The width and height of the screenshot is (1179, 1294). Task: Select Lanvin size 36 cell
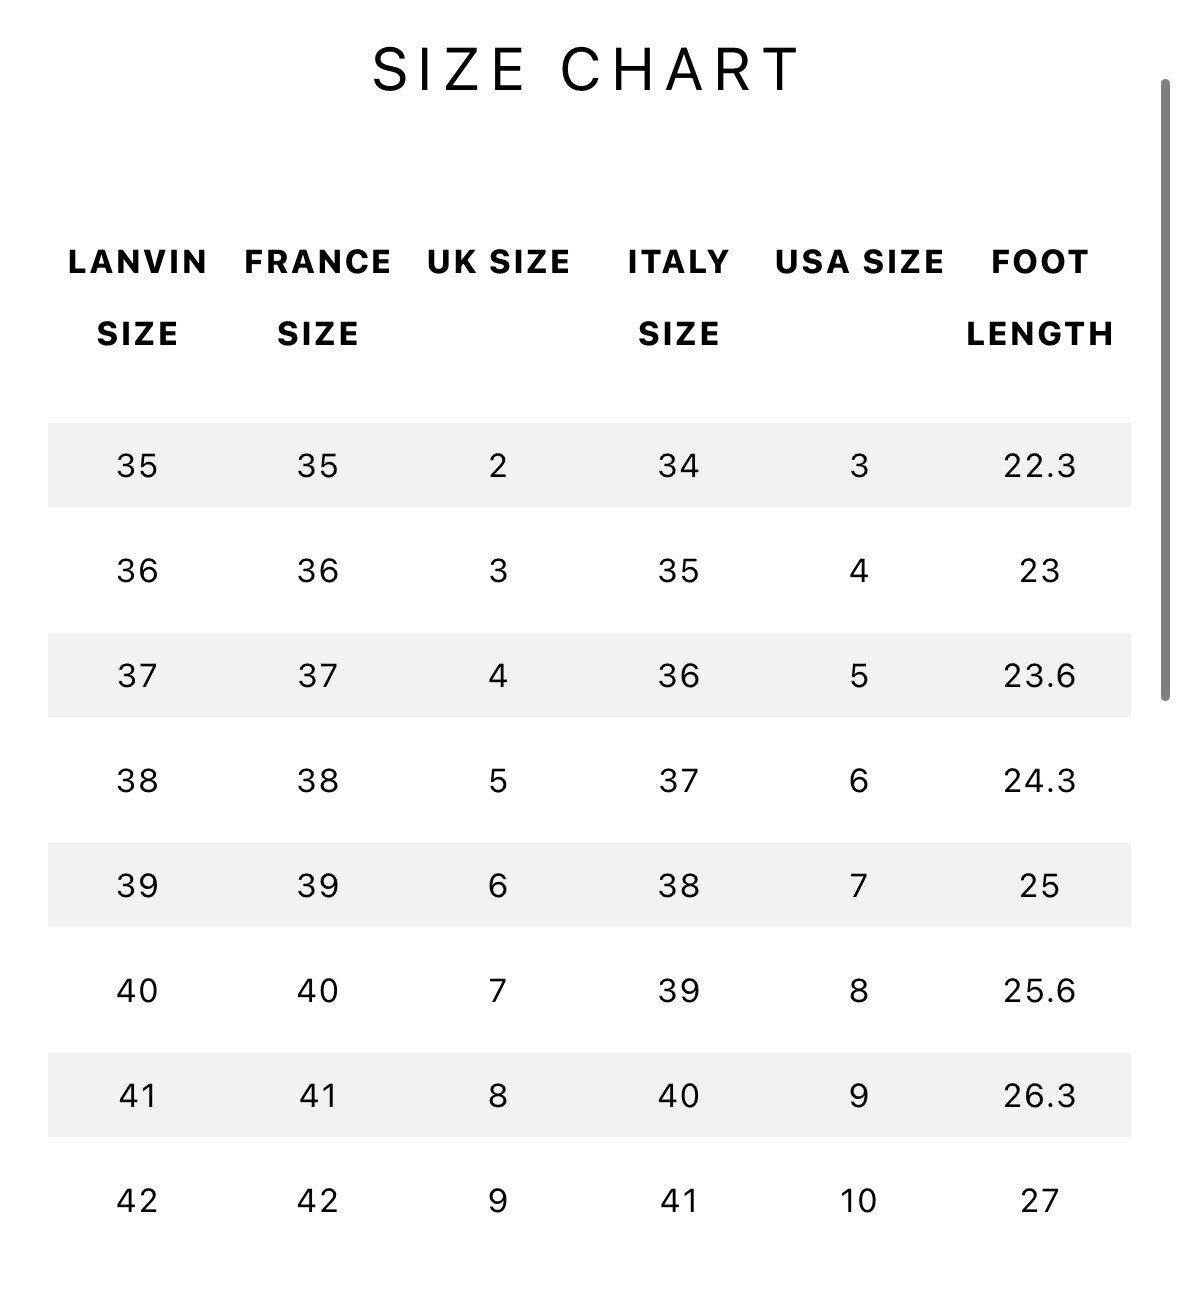138,571
